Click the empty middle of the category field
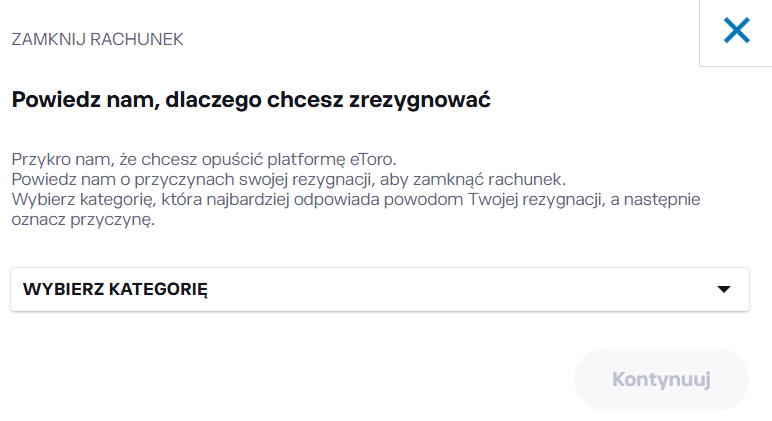The image size is (772, 421). [450, 290]
